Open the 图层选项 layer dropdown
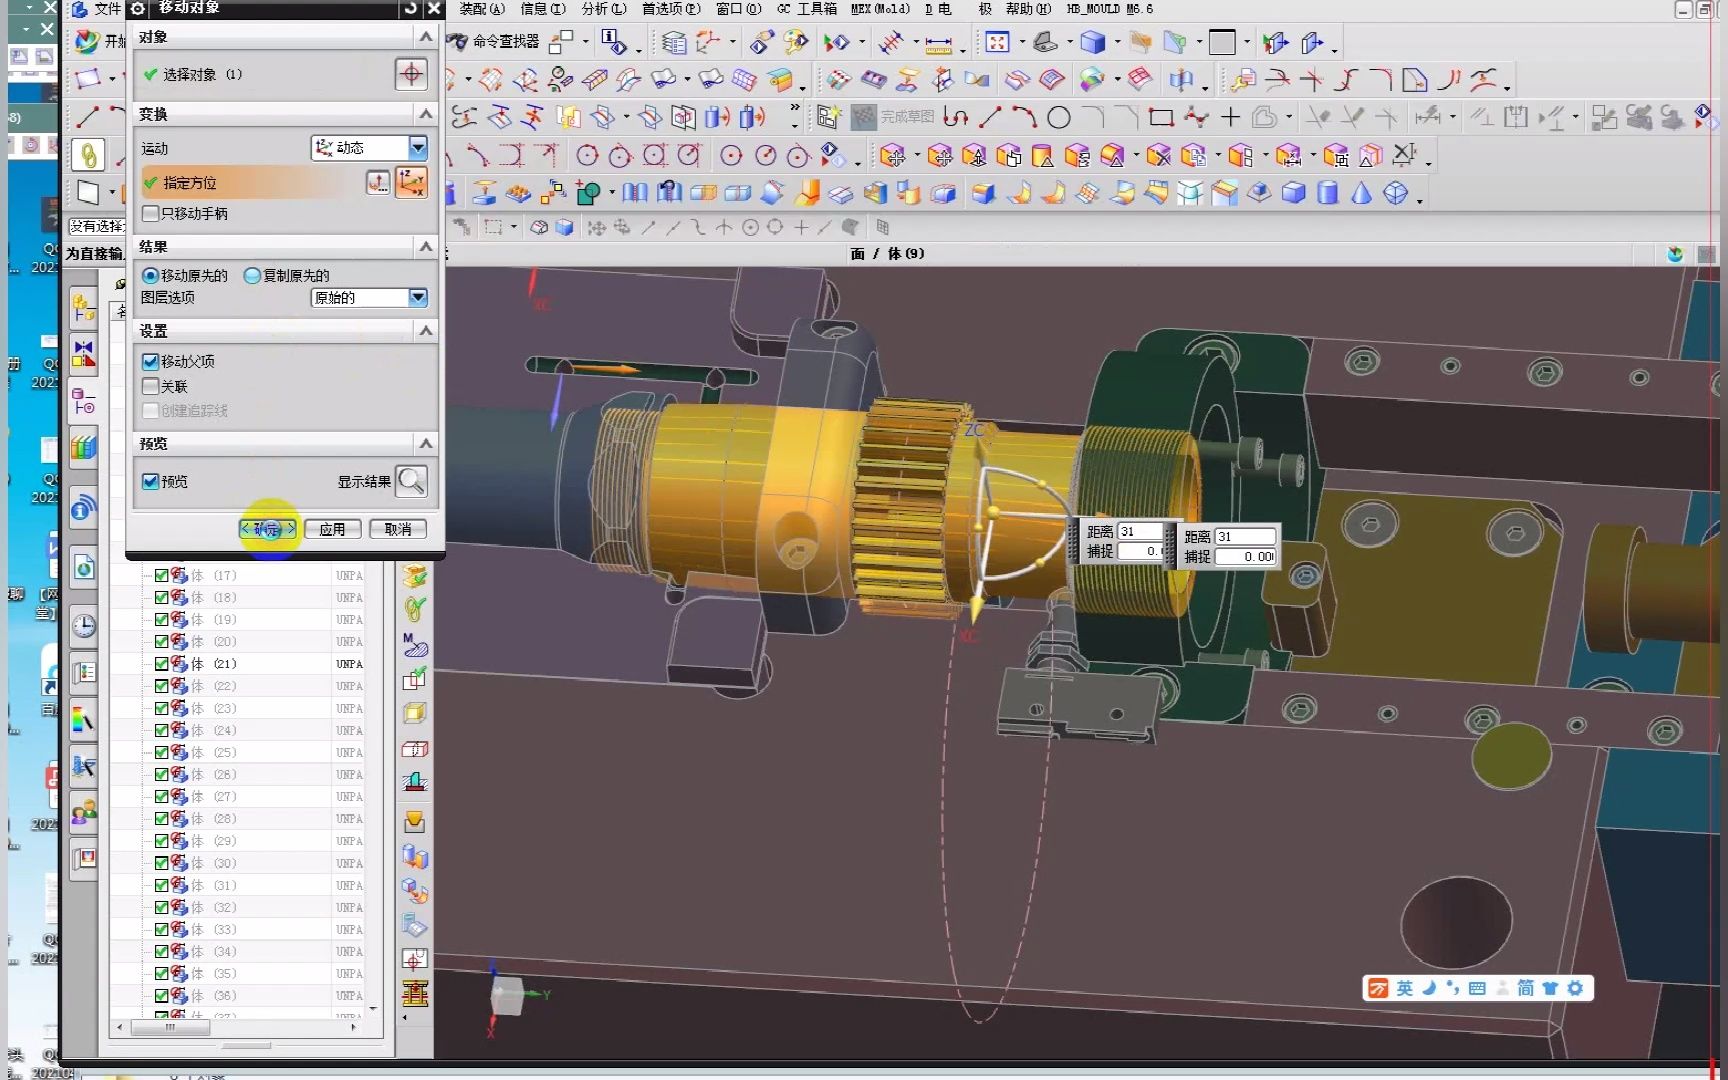1728x1080 pixels. pos(418,298)
